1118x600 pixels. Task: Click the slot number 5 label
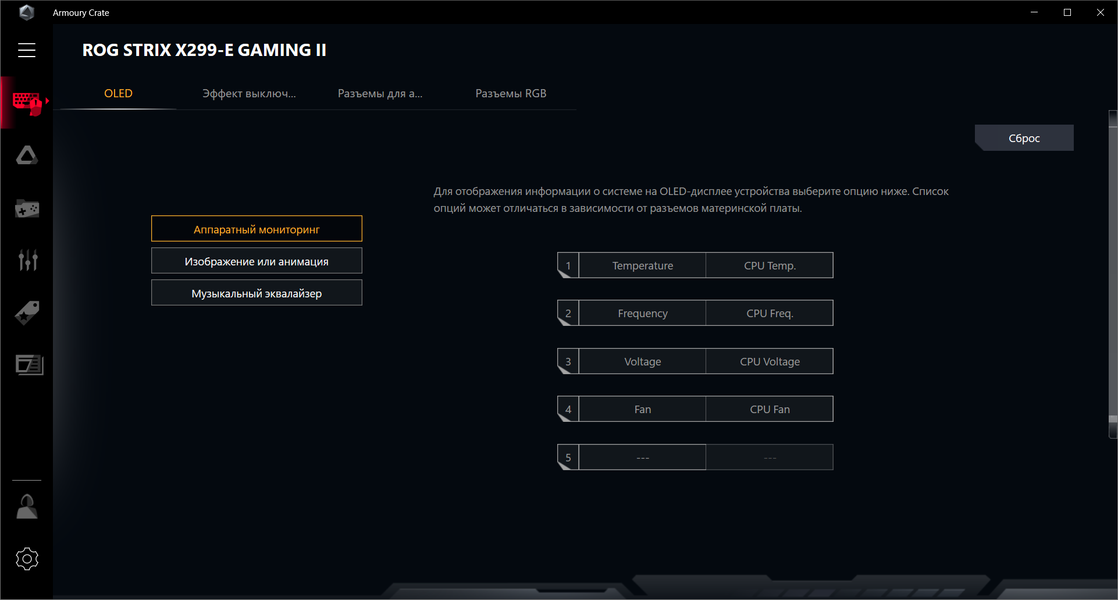(x=568, y=457)
